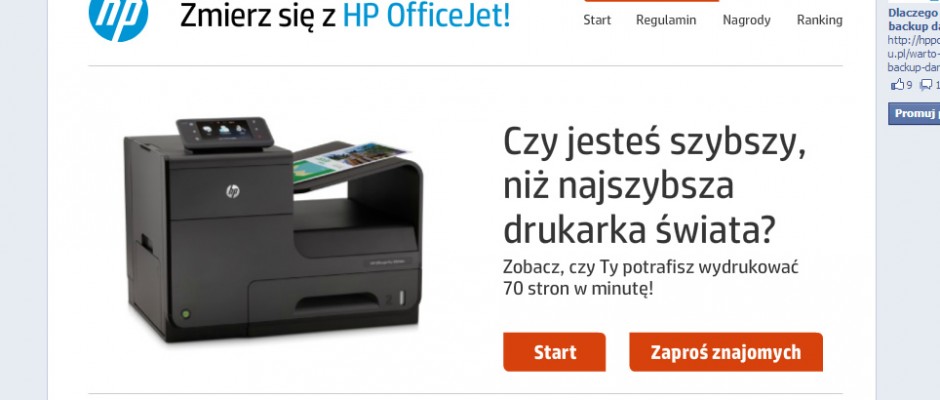Click the "70 stron w minutę!" subtext
This screenshot has height=400, width=940.
578,288
